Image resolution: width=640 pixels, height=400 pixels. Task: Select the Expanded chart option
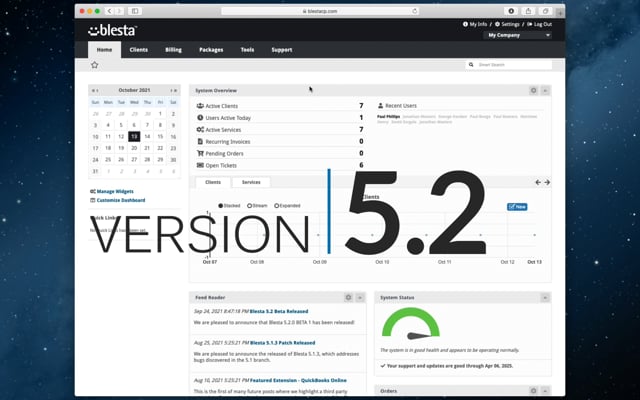click(287, 206)
